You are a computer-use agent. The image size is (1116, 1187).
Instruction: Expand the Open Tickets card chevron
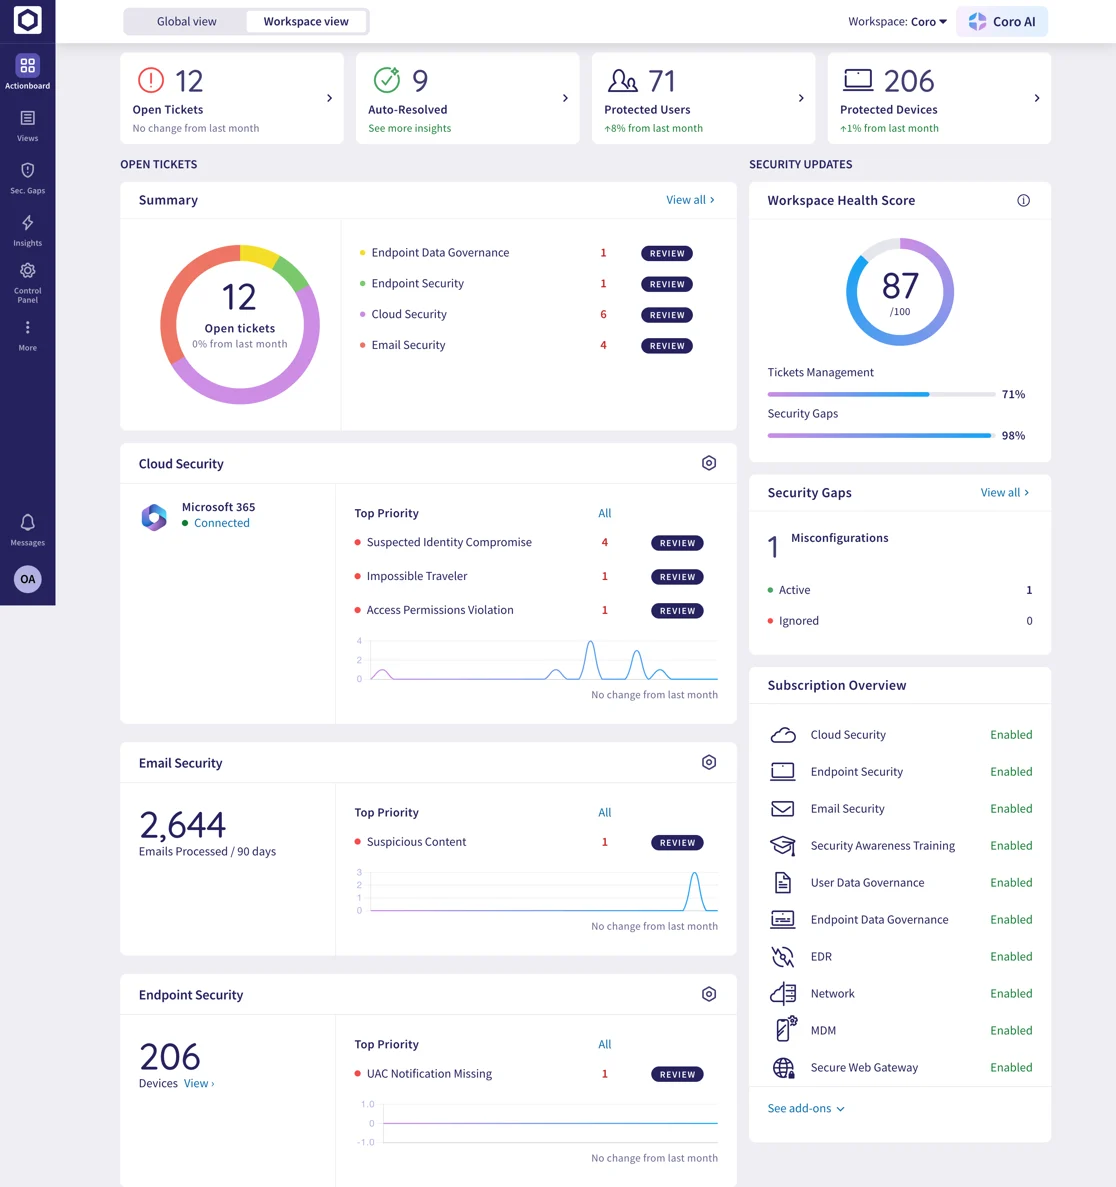click(329, 98)
